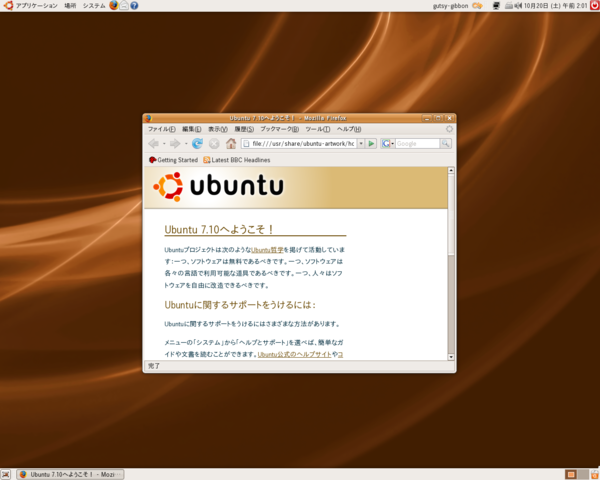This screenshot has height=480, width=600.
Task: Click the user switcher icon beside gutsy-gibbon
Action: tap(477, 5)
